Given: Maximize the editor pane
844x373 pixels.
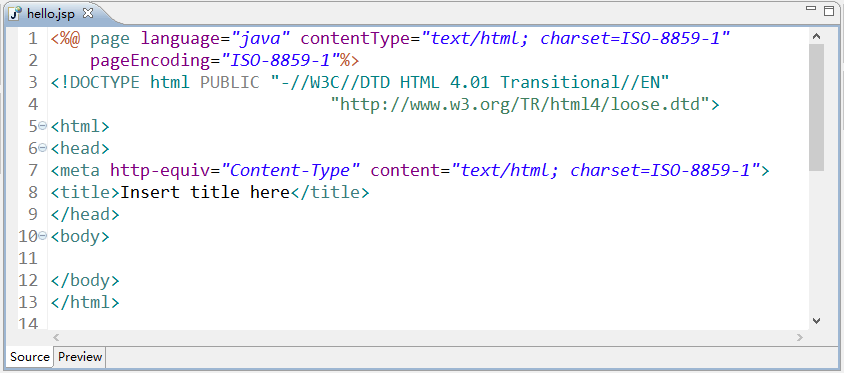Looking at the screenshot, I should point(829,11).
